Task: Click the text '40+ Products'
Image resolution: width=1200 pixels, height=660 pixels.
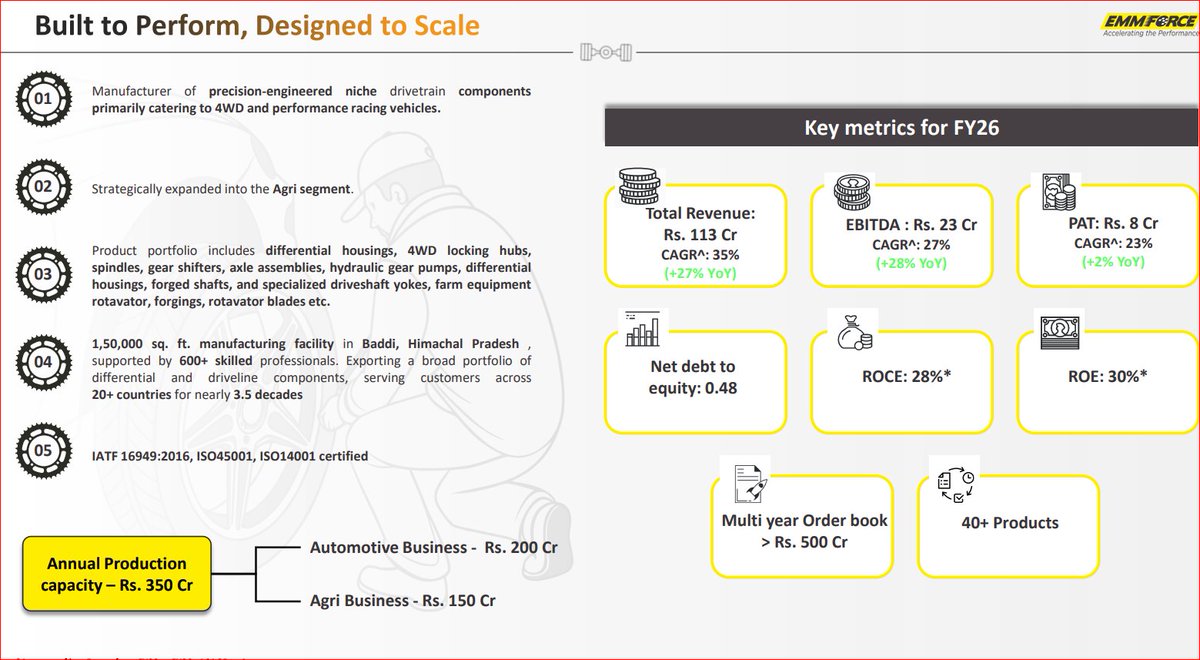Action: [x=1009, y=522]
